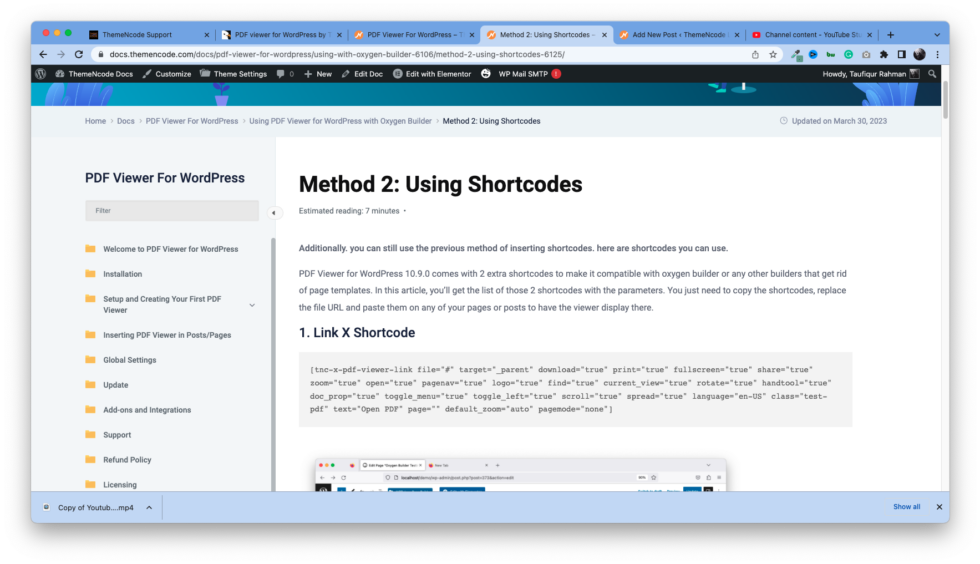Click the site info lock icon
This screenshot has height=564, width=980.
tap(100, 54)
